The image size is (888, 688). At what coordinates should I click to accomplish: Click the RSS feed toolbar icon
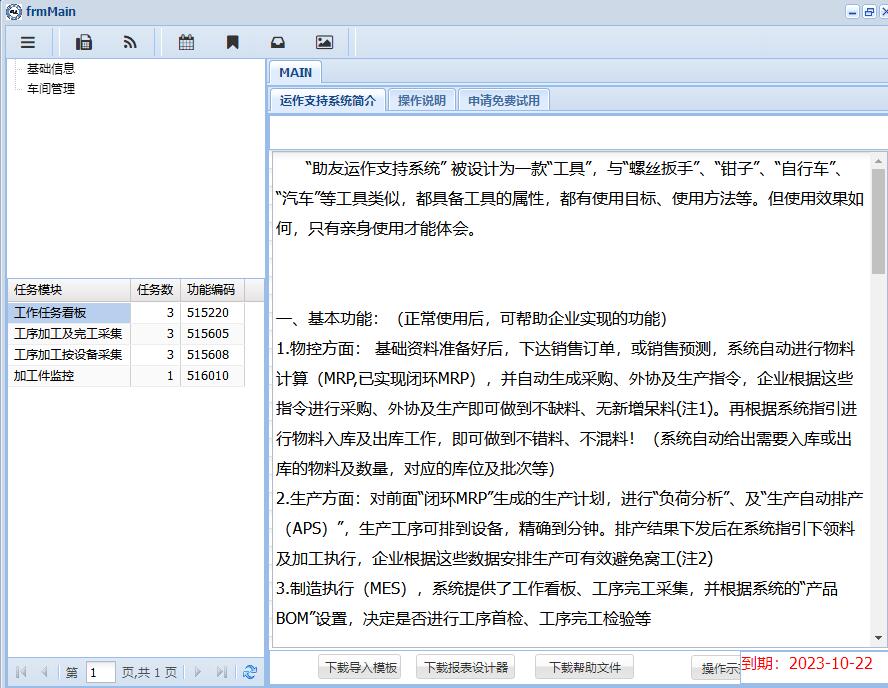coord(130,42)
